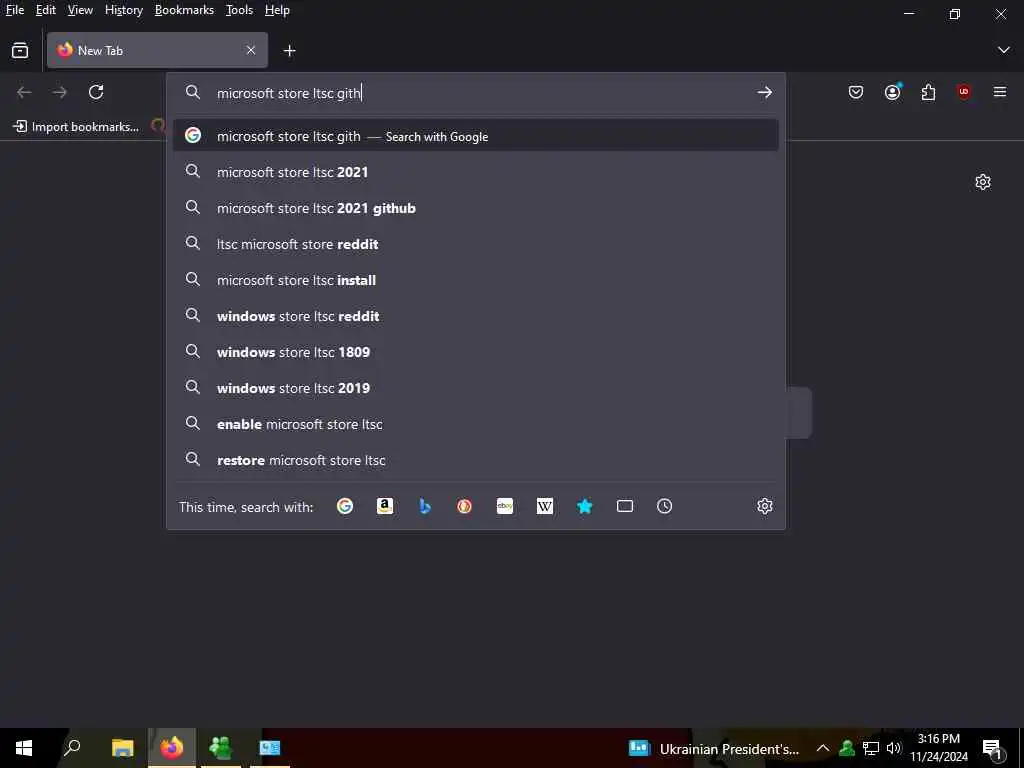Search open tabs using the tab icon
Viewport: 1024px width, 768px height.
pos(625,506)
